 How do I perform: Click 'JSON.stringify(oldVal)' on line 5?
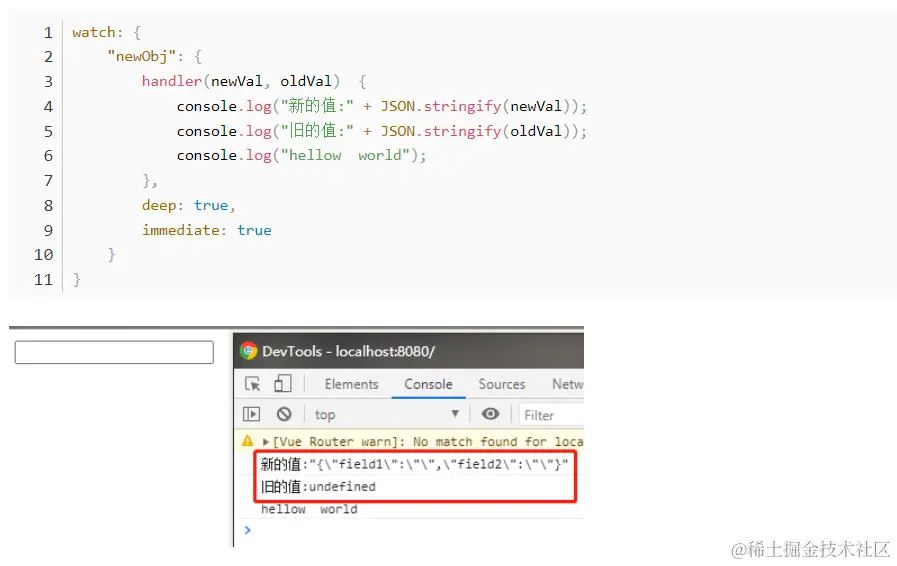coord(478,131)
